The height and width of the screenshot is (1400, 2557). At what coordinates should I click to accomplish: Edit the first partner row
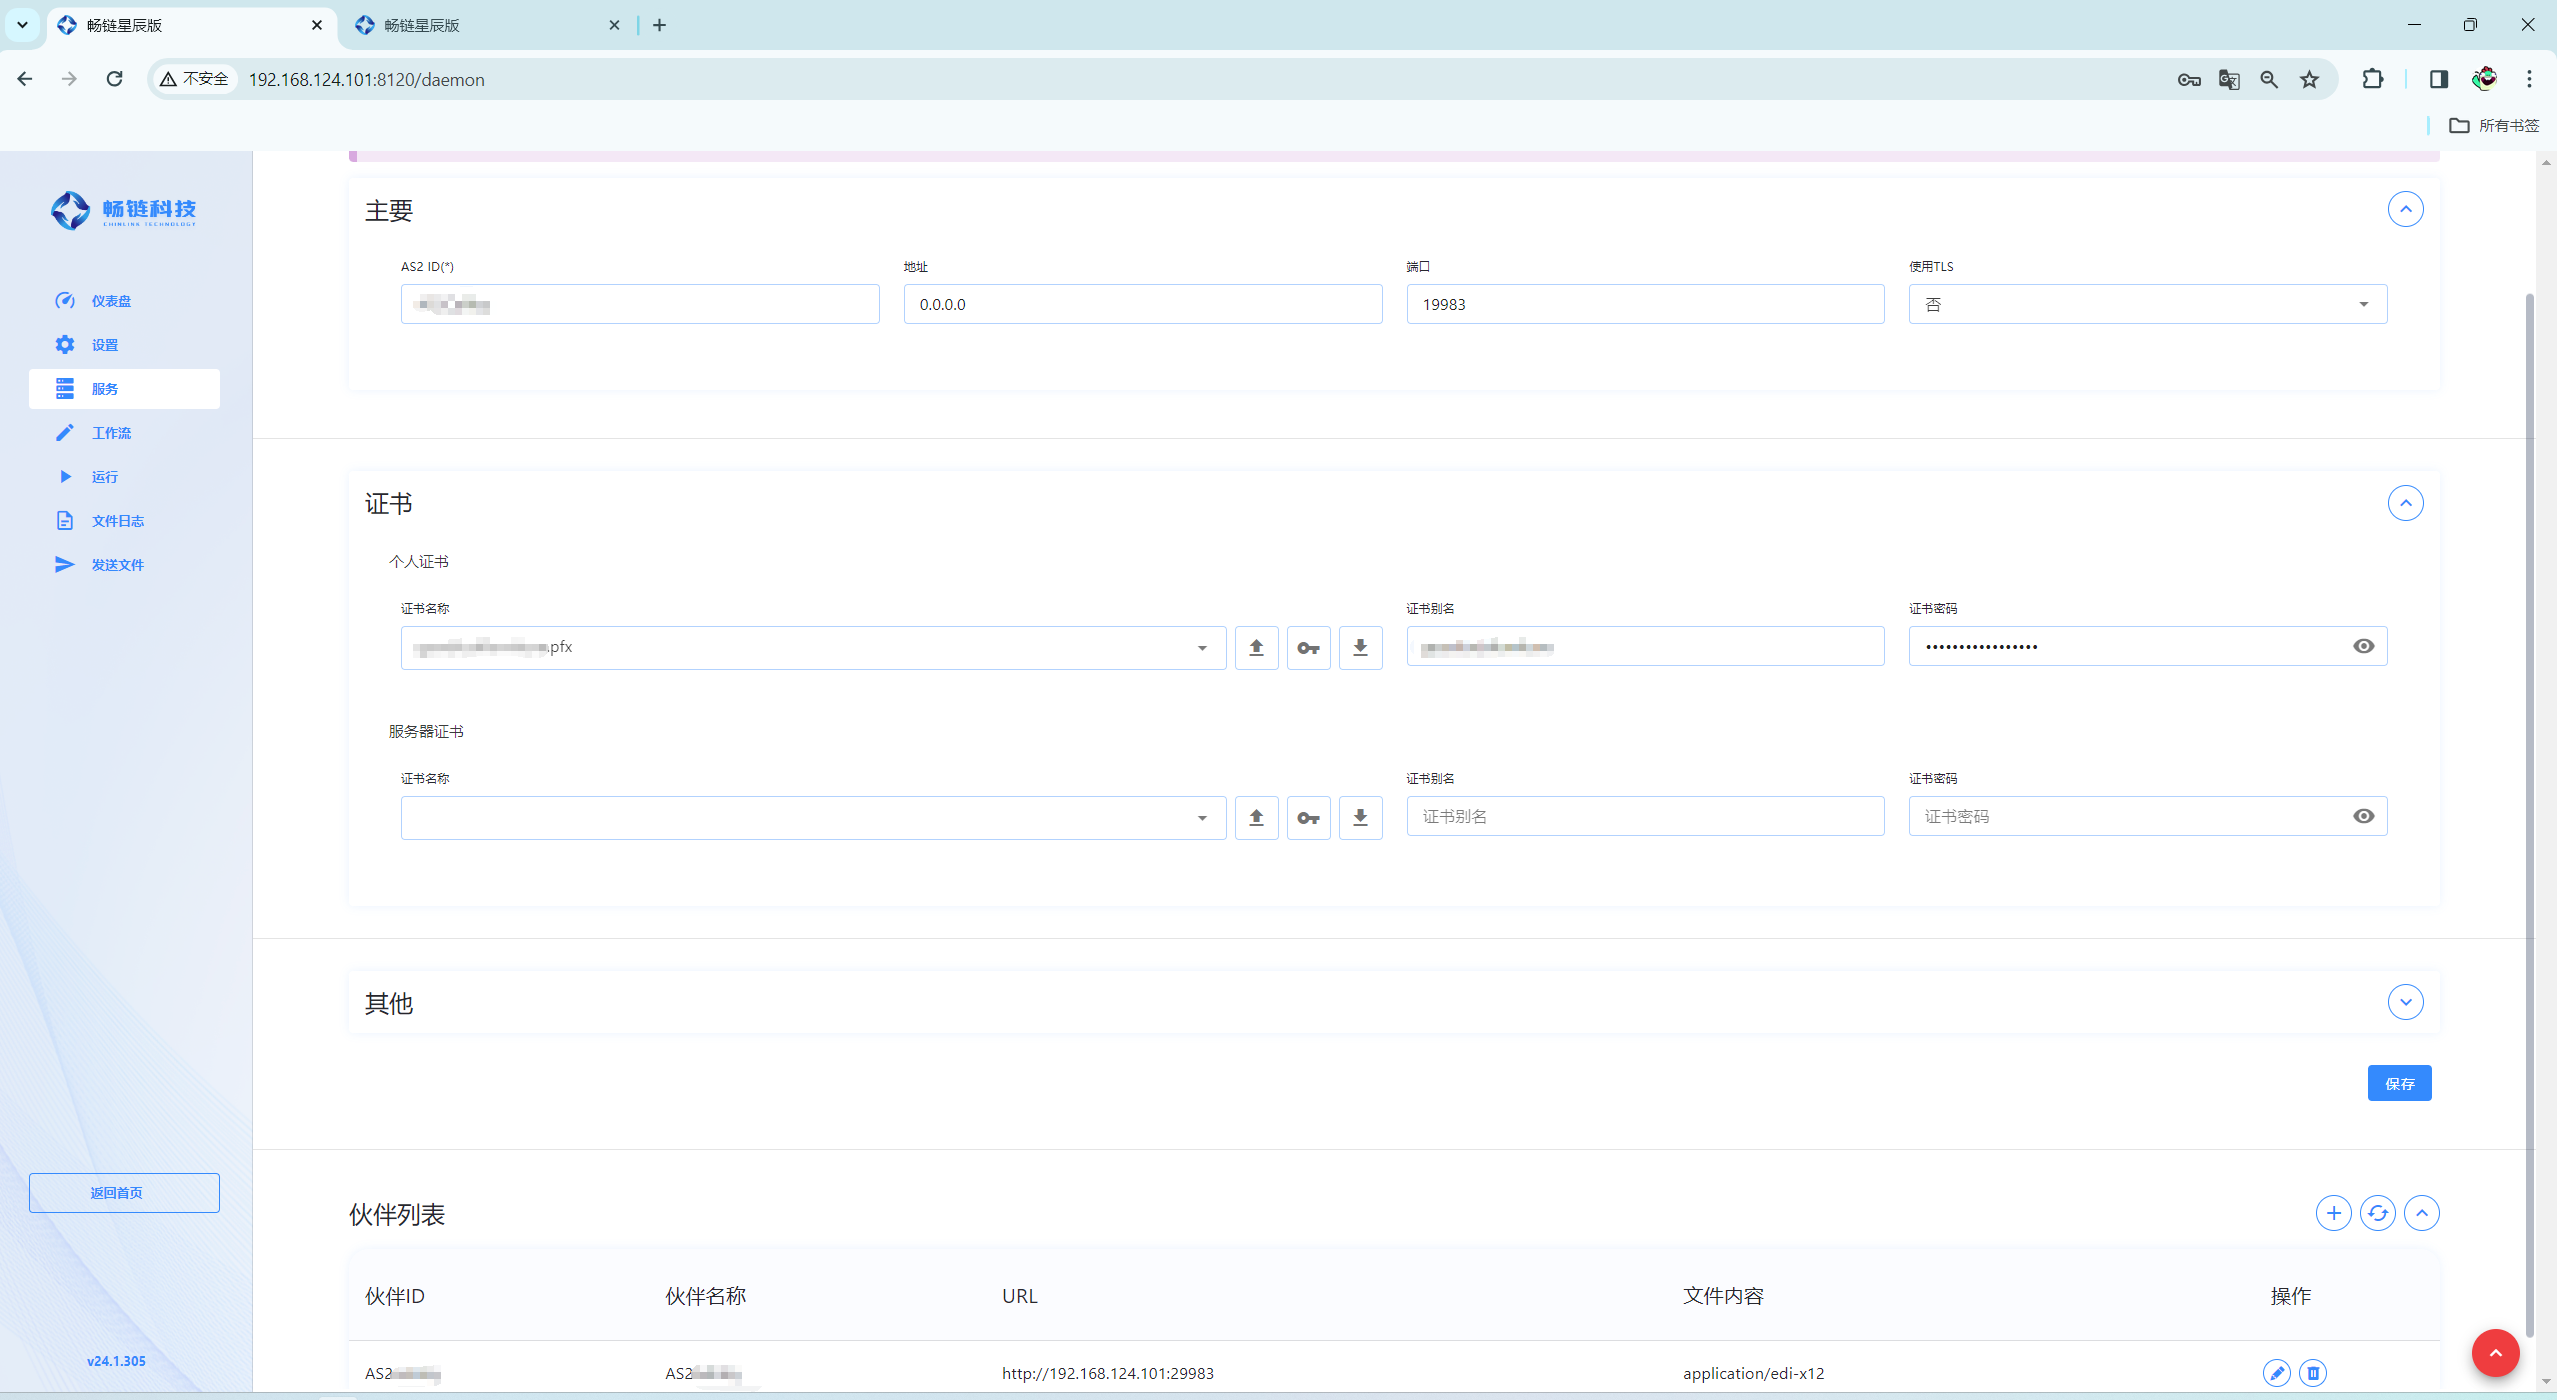coord(2276,1373)
